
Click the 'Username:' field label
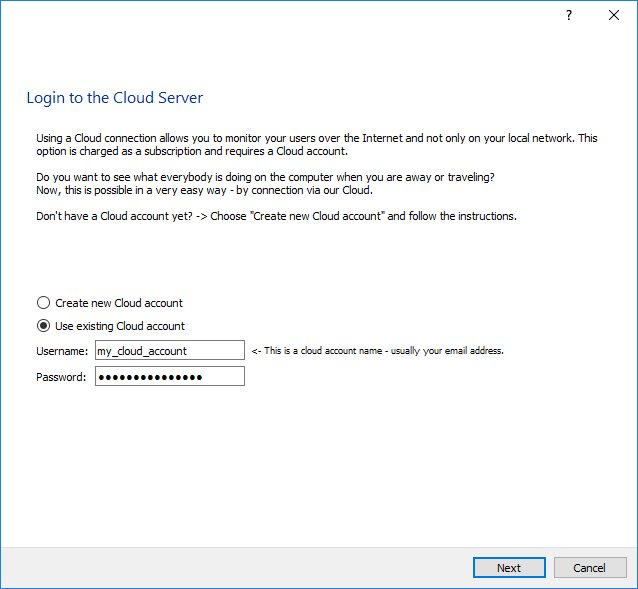pos(62,350)
